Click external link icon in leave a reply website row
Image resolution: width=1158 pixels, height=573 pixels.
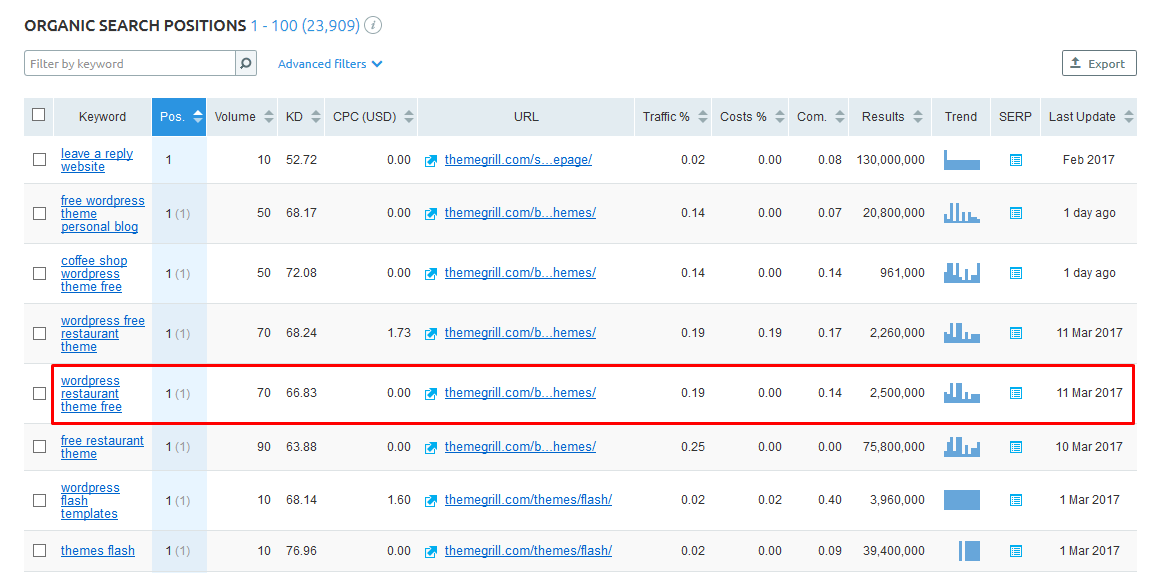point(431,161)
